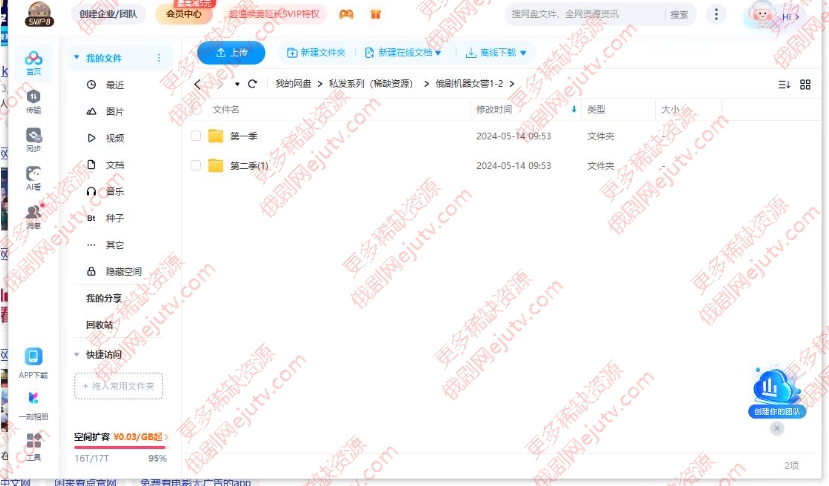Open the navigation history dropdown arrow
Image resolution: width=829 pixels, height=486 pixels.
pyautogui.click(x=237, y=84)
